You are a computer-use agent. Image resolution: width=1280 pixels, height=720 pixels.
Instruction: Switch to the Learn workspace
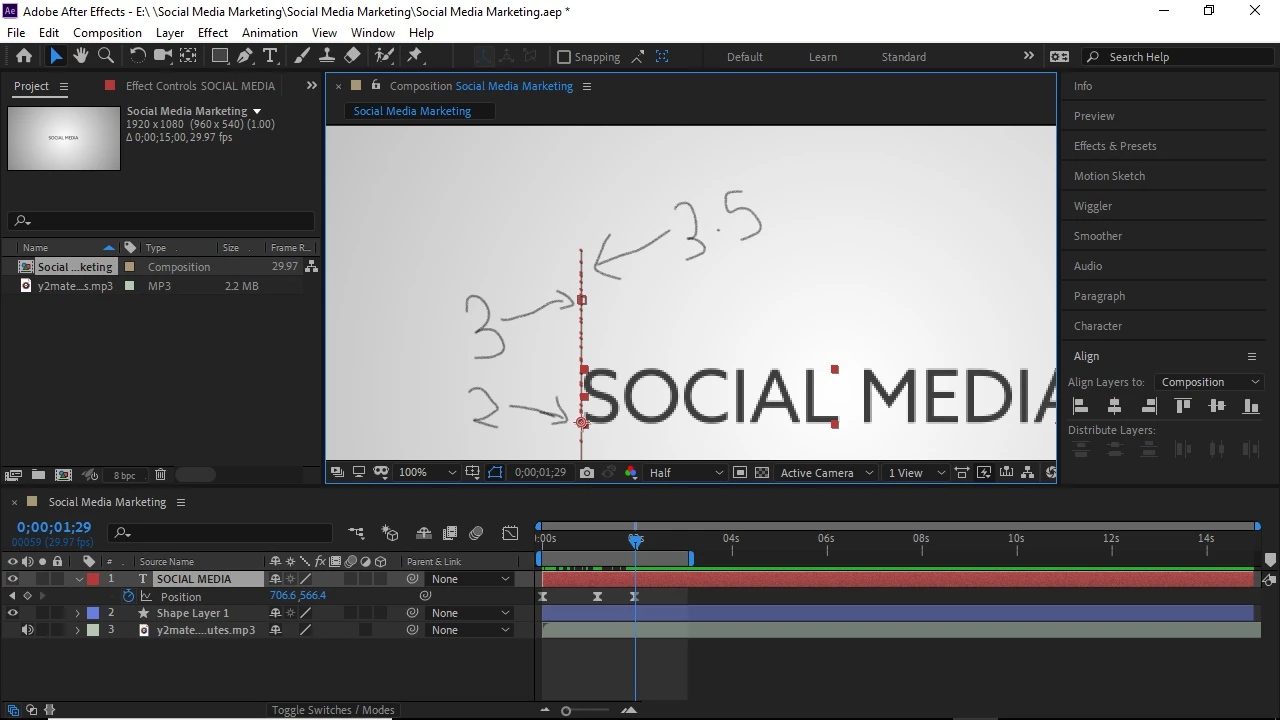pyautogui.click(x=823, y=57)
